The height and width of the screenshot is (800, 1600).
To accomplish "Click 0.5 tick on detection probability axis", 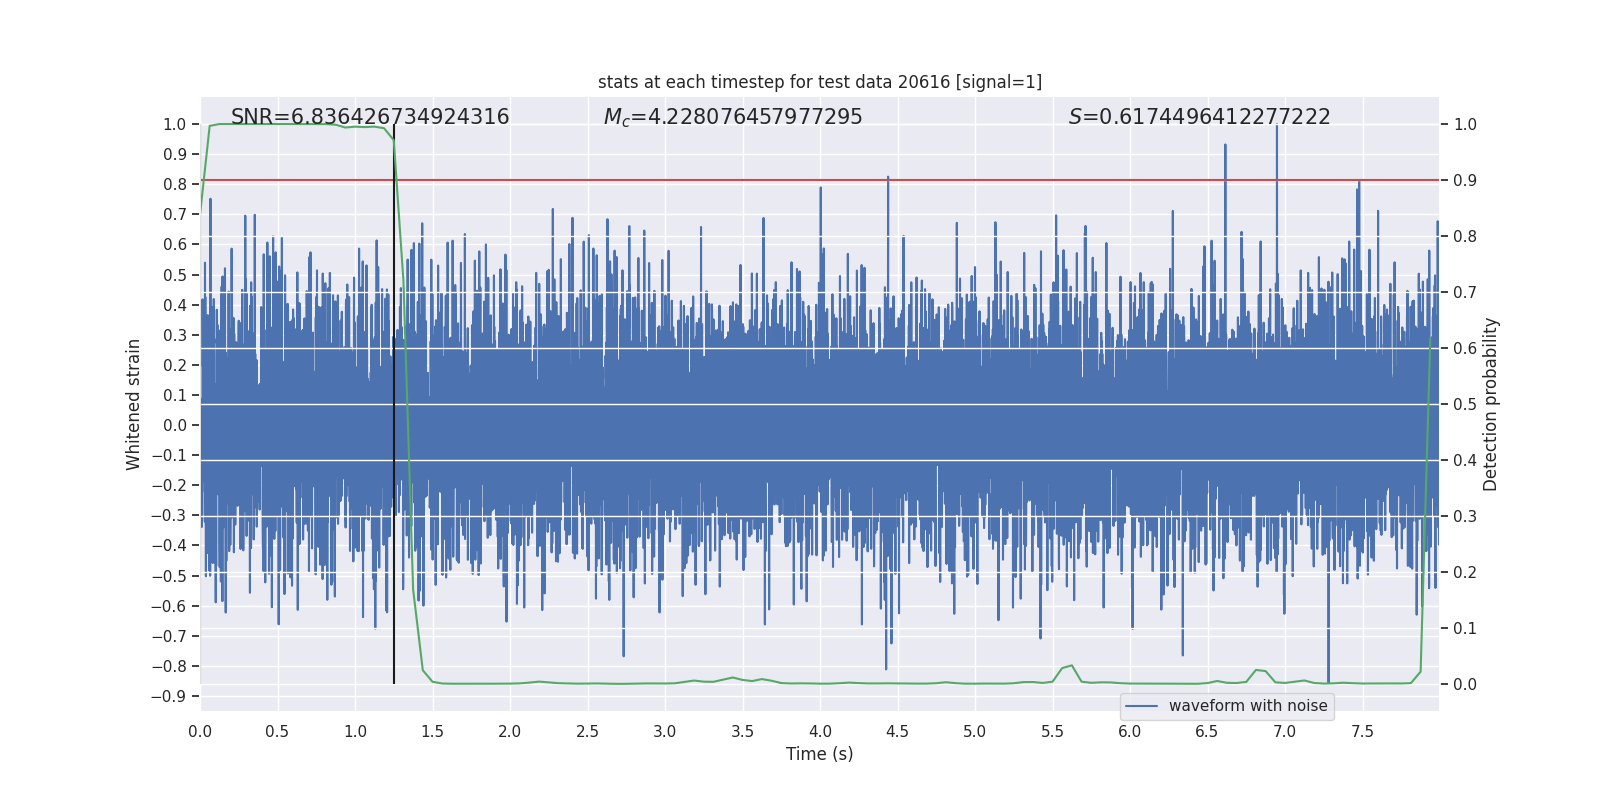I will point(1465,405).
